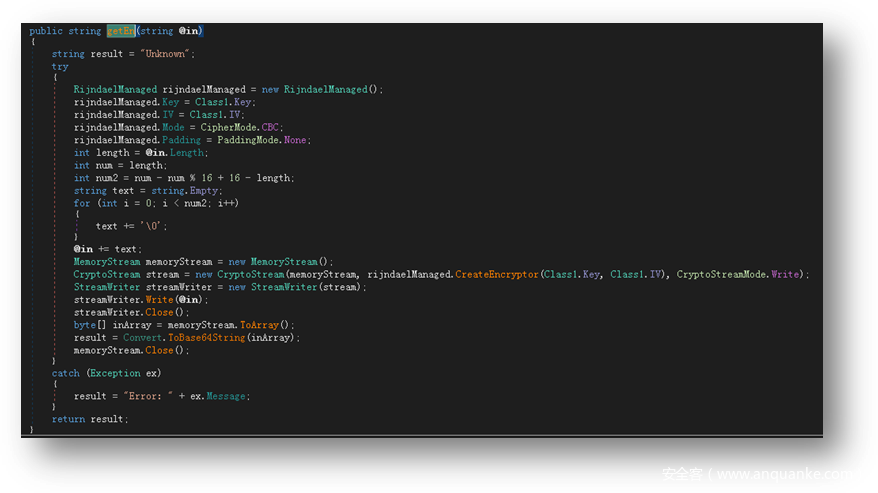Viewport: 878px width, 493px height.
Task: Click memoryStream.Close method call
Action: pos(159,351)
